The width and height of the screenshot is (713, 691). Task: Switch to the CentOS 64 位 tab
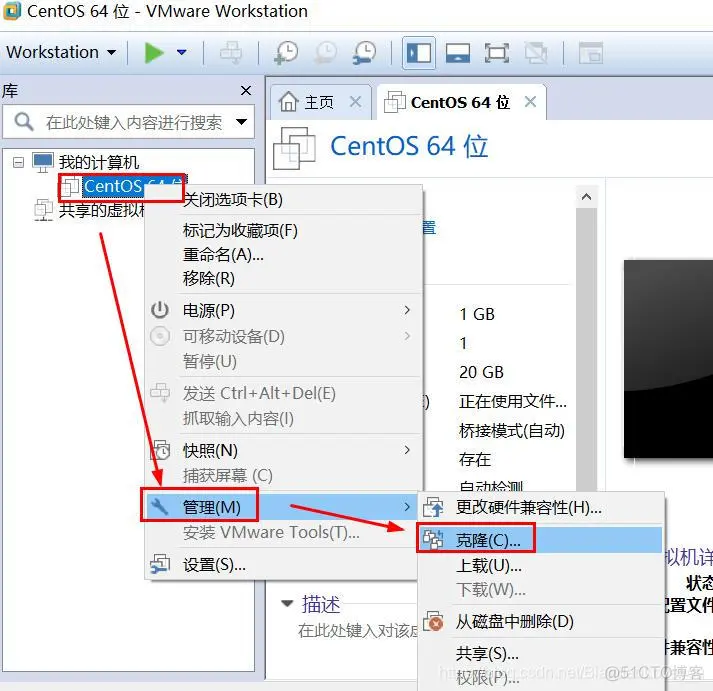460,102
